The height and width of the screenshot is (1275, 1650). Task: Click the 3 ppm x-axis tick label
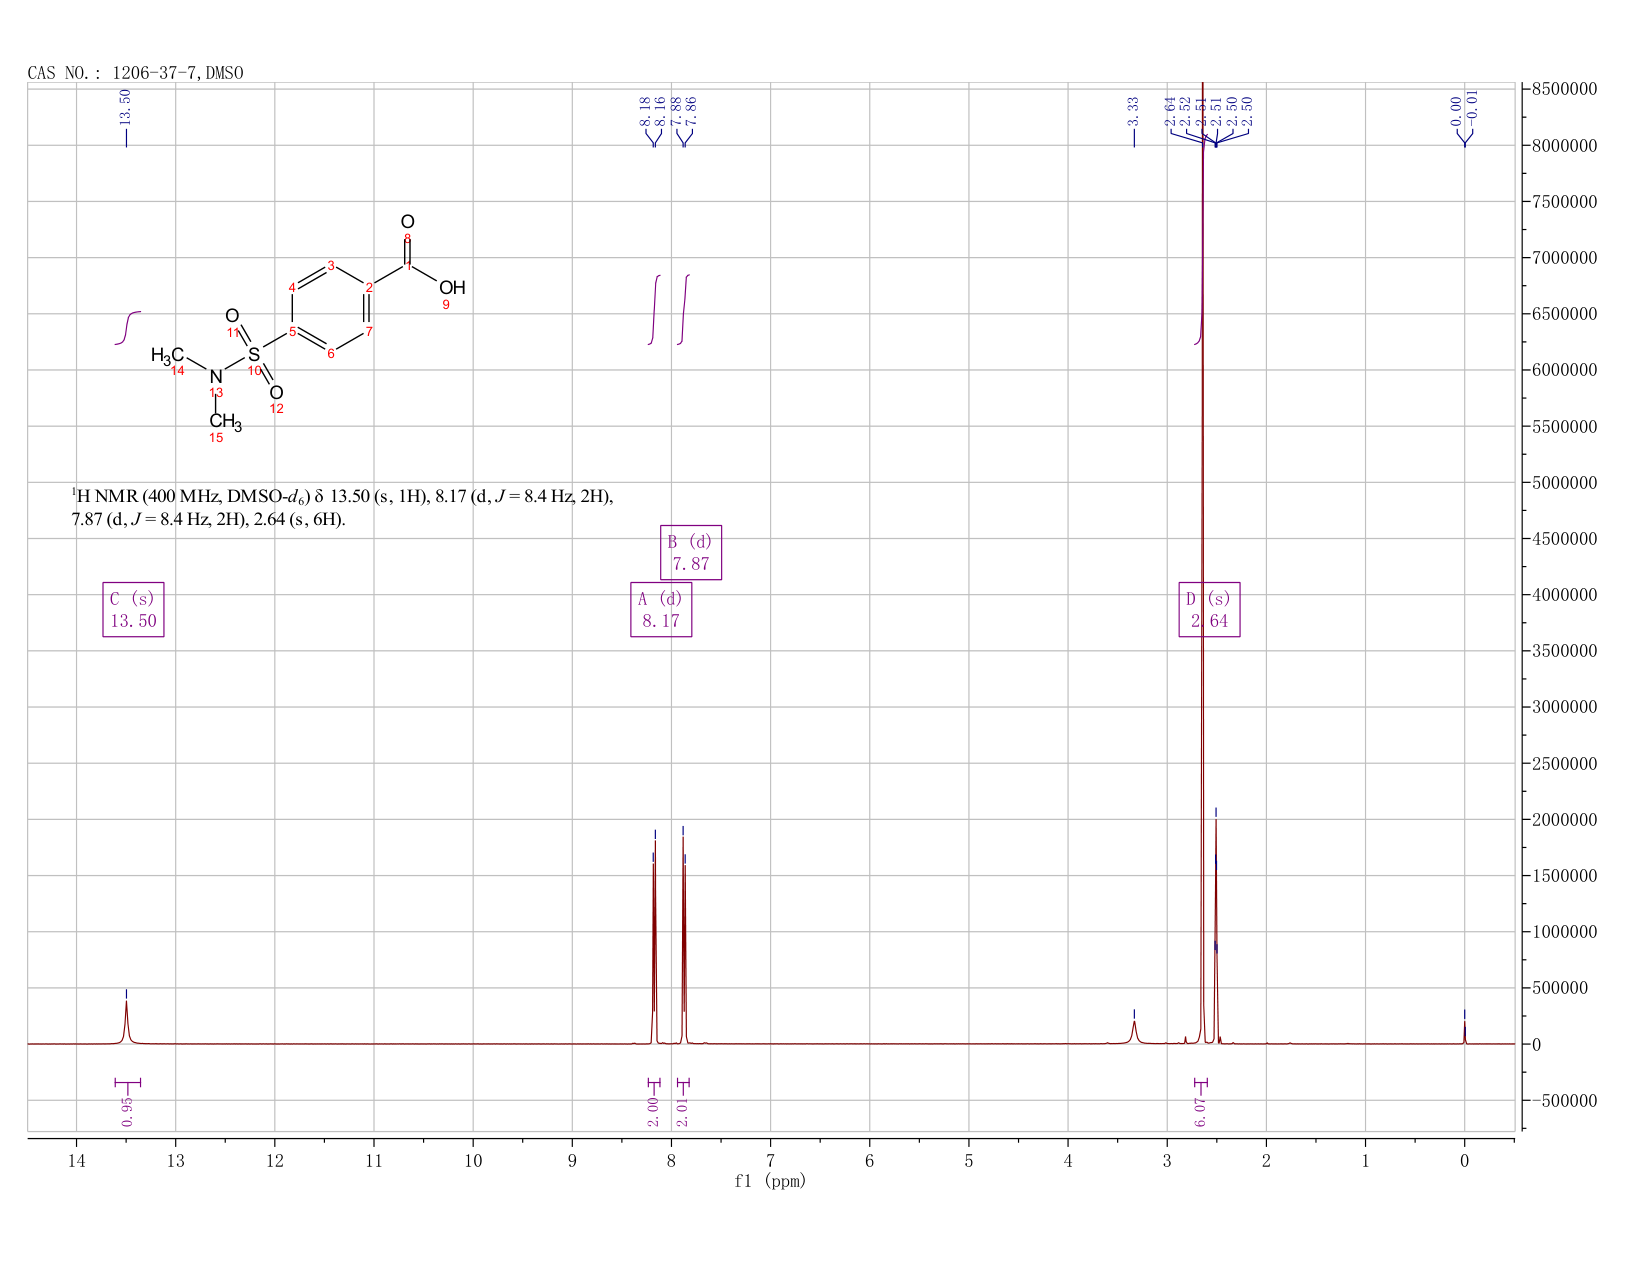[1167, 1161]
